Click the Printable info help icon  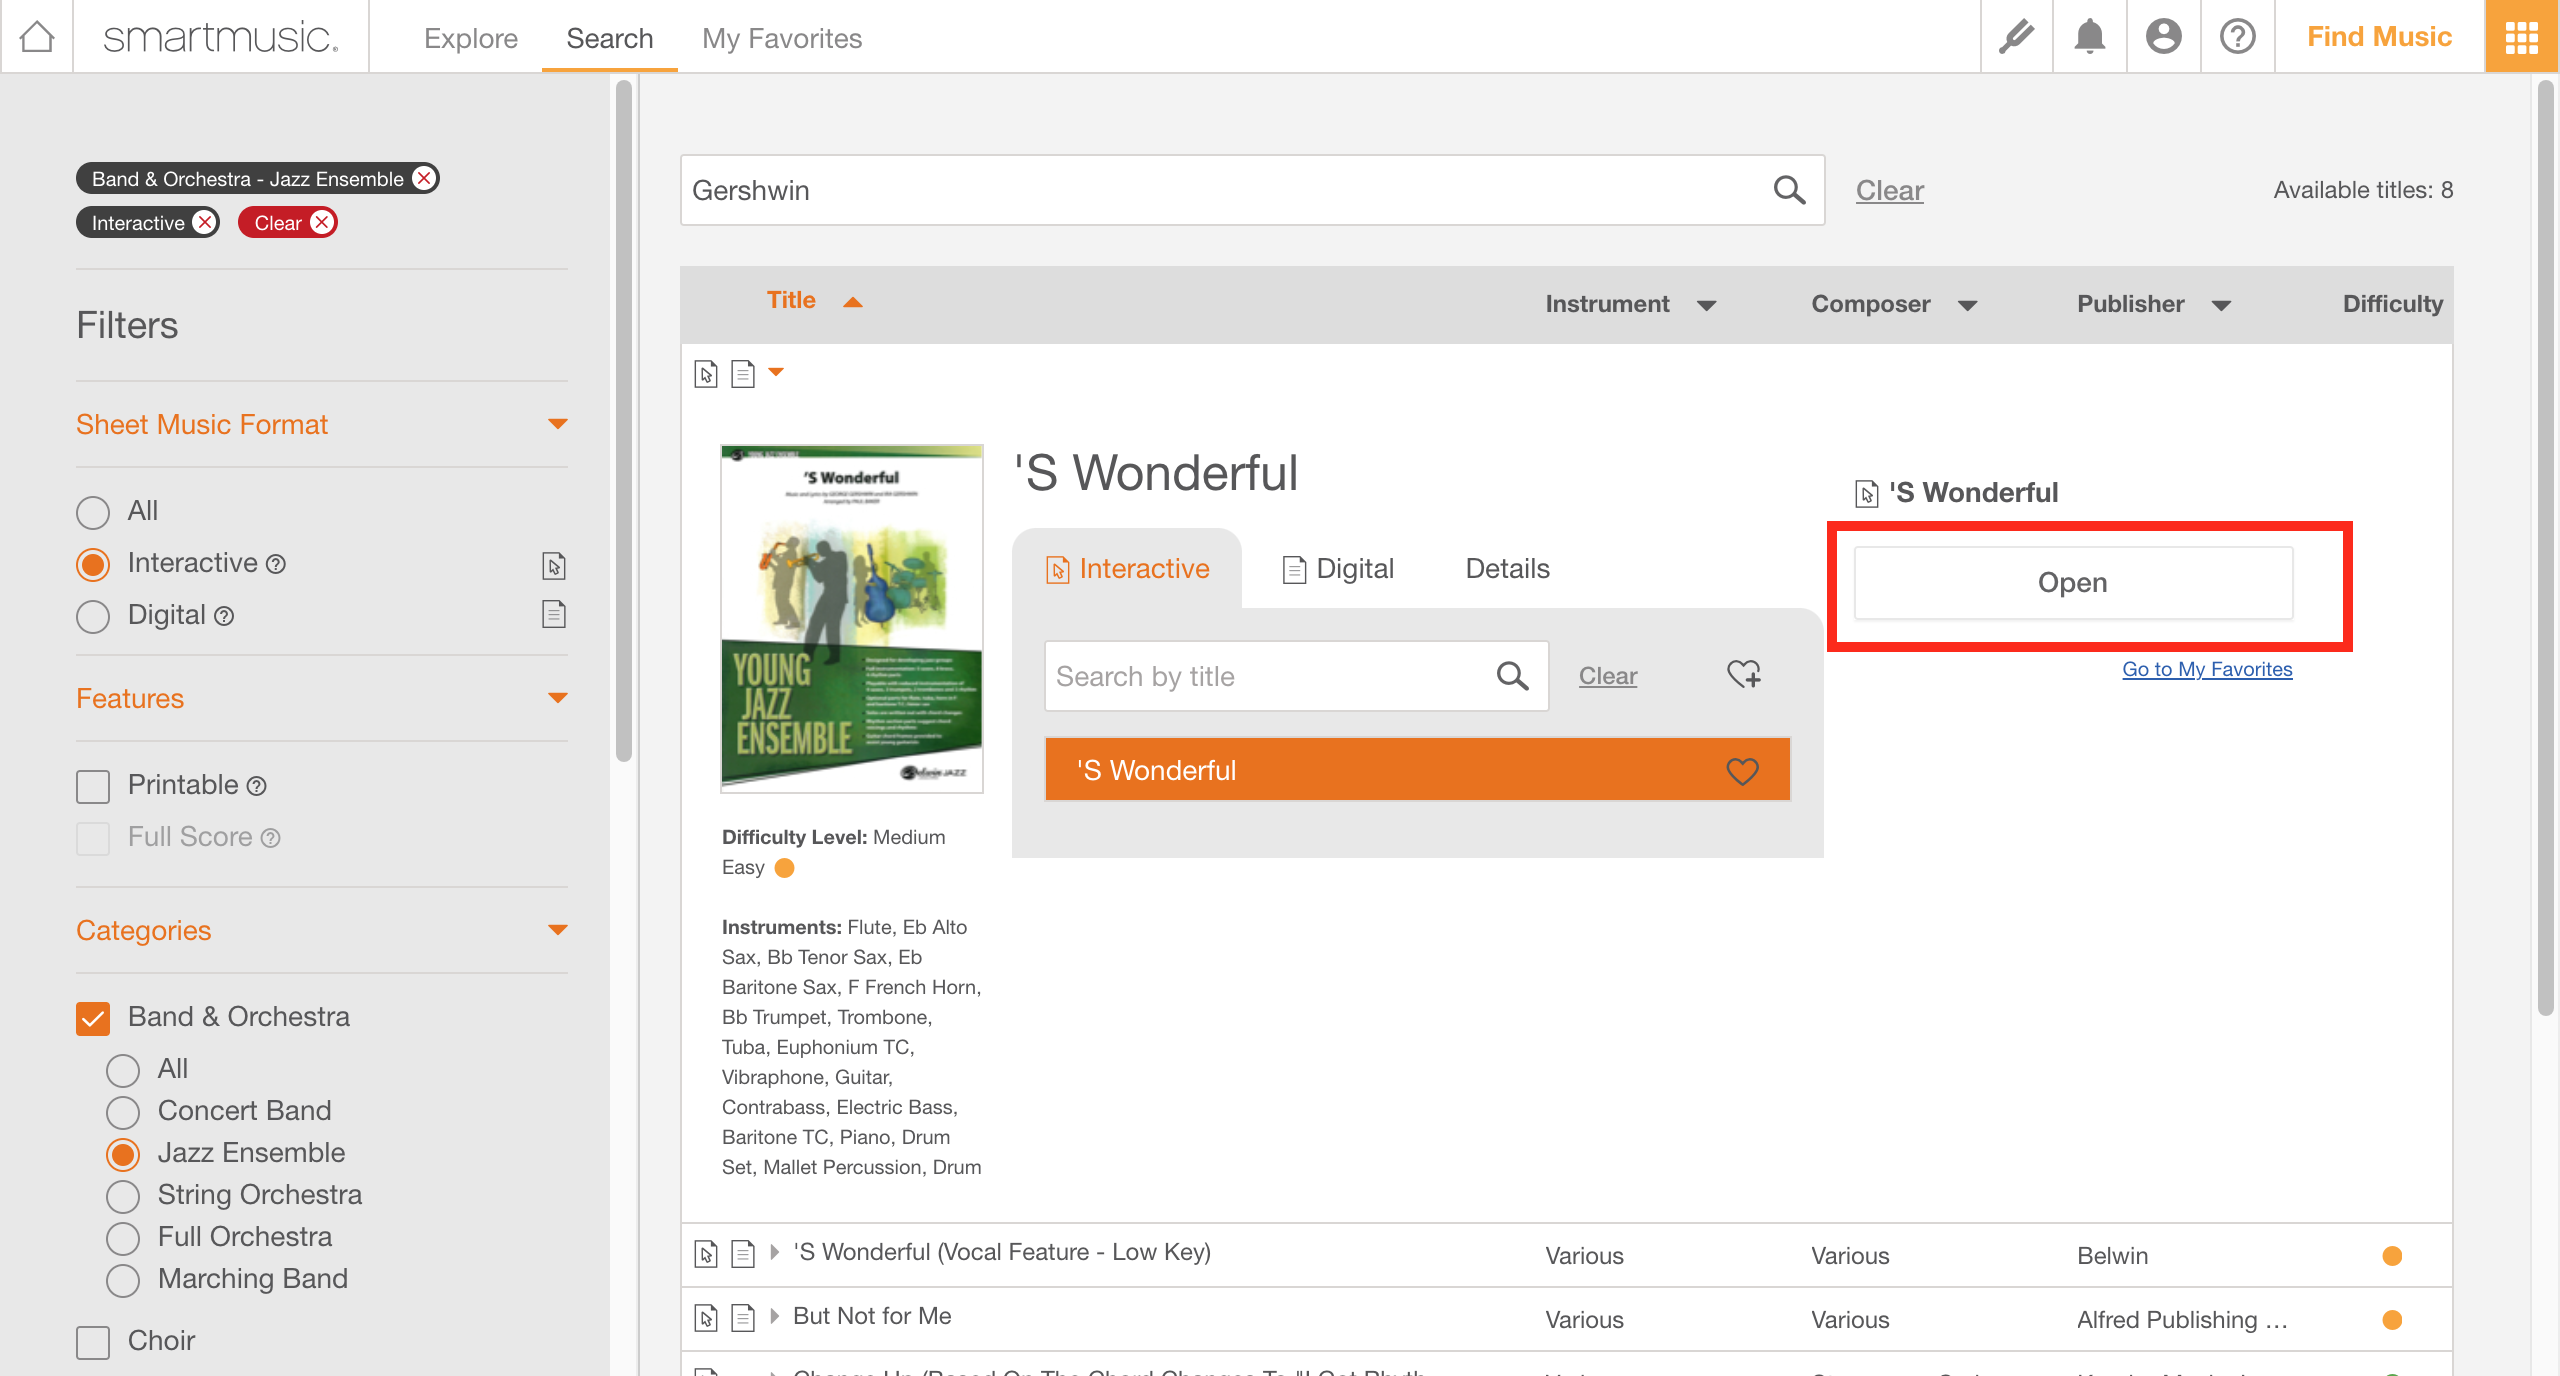(256, 786)
